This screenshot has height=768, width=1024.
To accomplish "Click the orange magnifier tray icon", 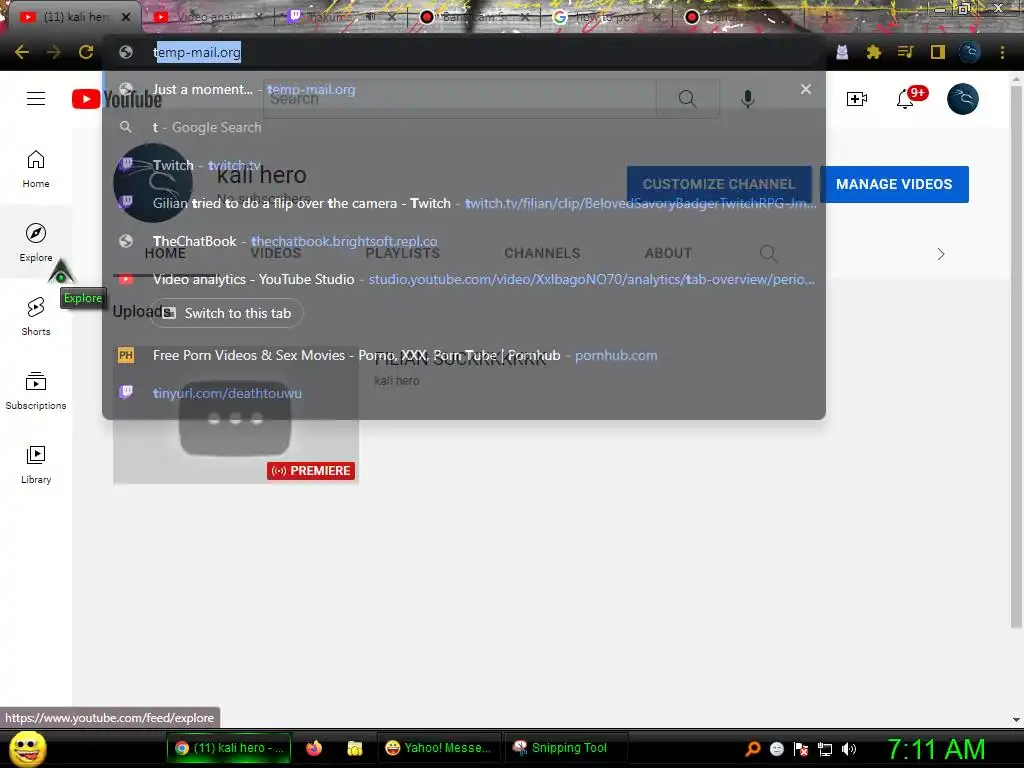I will click(x=752, y=749).
